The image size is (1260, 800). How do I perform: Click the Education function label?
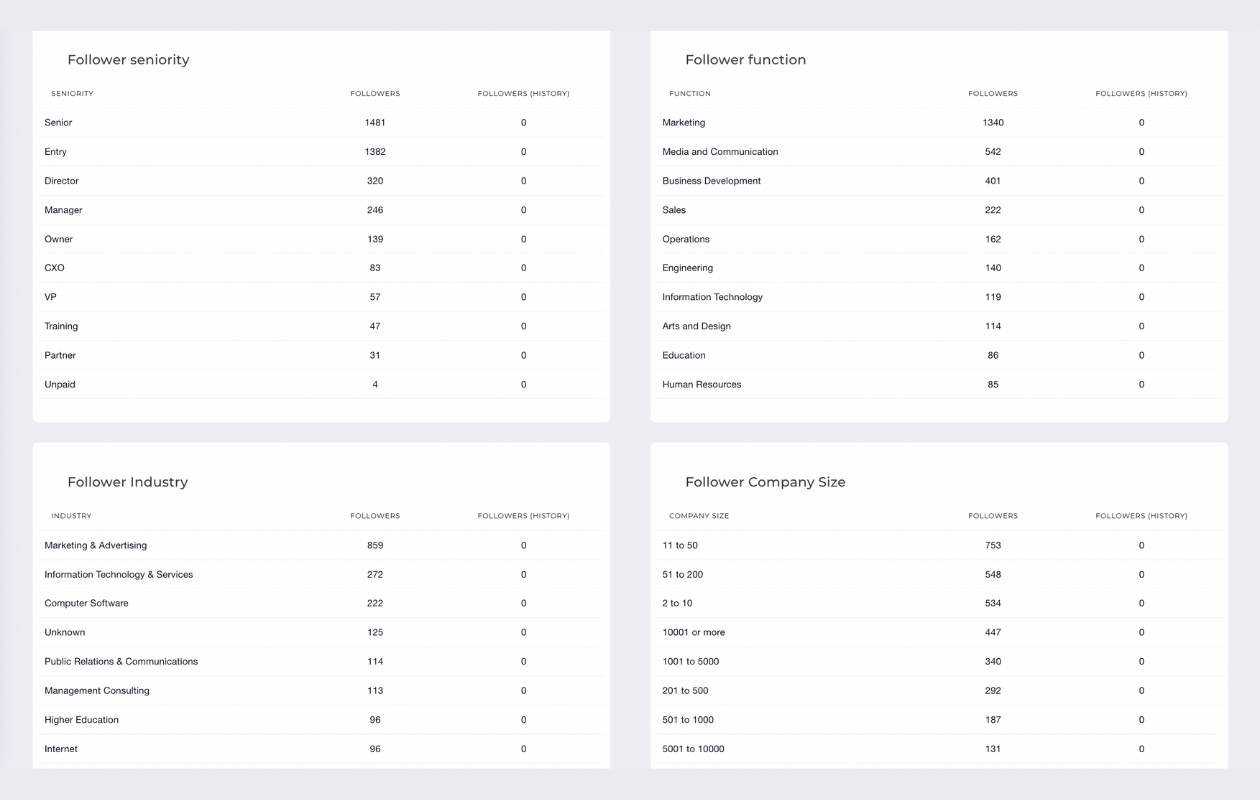click(x=684, y=355)
